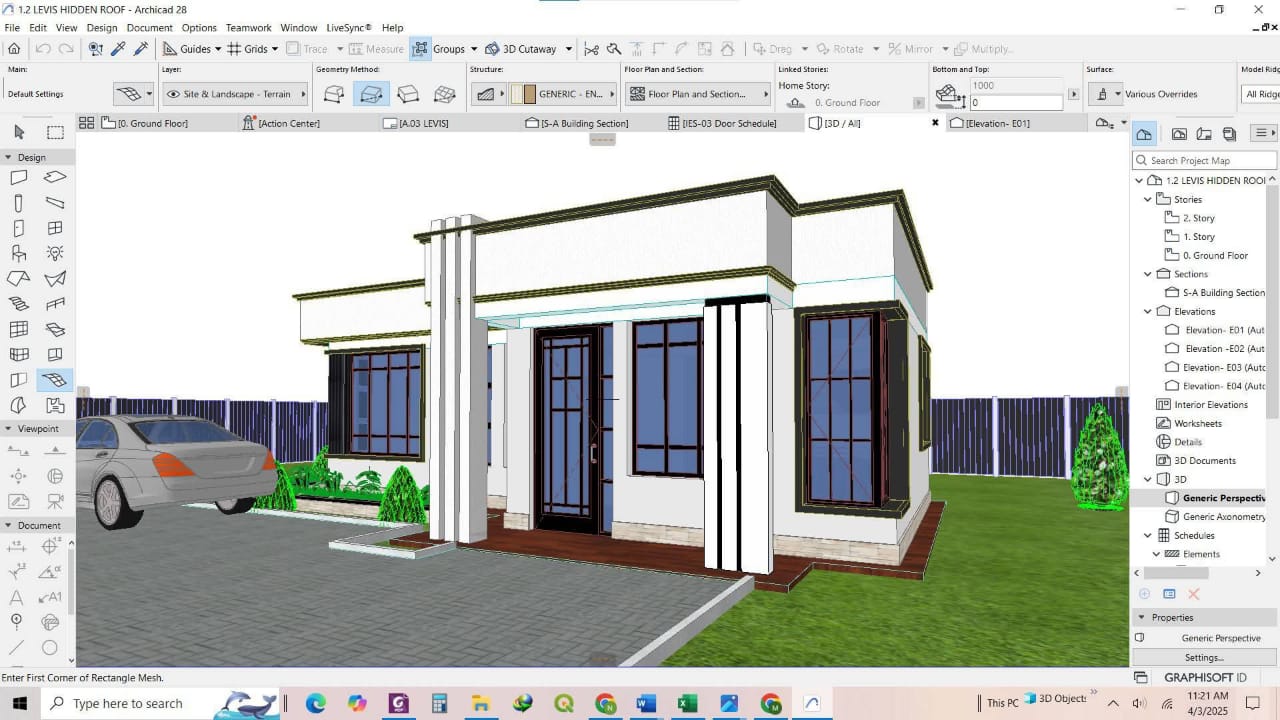Select the Camera tool under Viewpoint
The height and width of the screenshot is (720, 1280).
pyautogui.click(x=55, y=502)
